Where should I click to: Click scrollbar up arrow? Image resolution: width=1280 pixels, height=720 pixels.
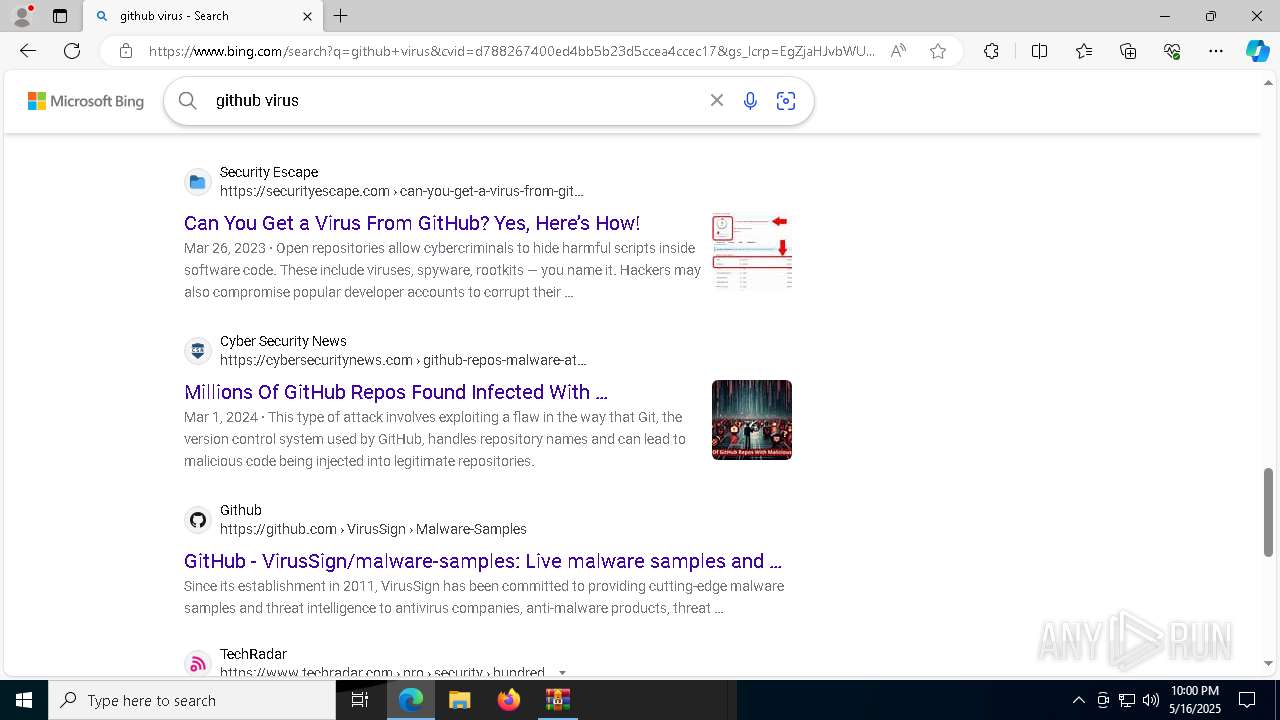coord(1268,83)
